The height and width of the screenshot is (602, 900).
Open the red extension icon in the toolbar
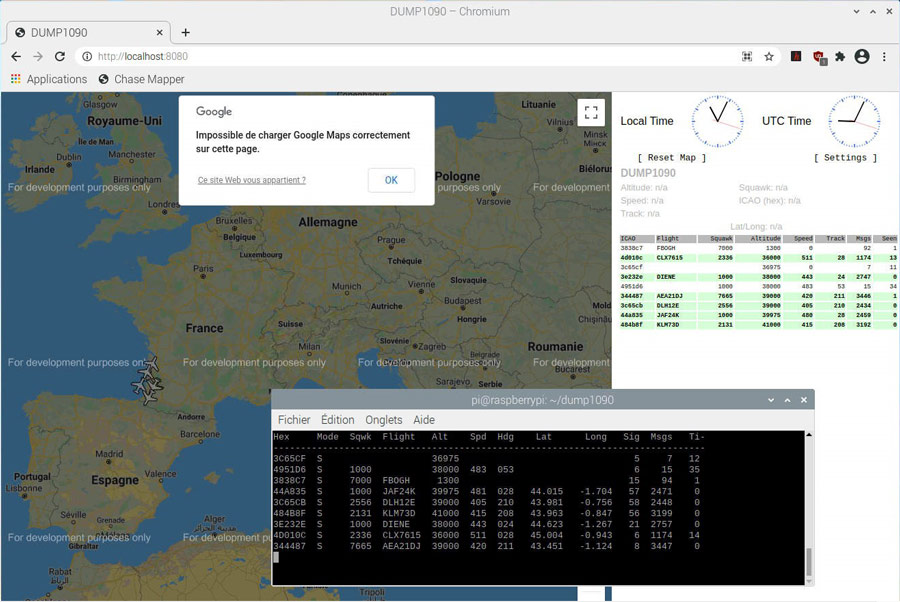click(x=796, y=56)
